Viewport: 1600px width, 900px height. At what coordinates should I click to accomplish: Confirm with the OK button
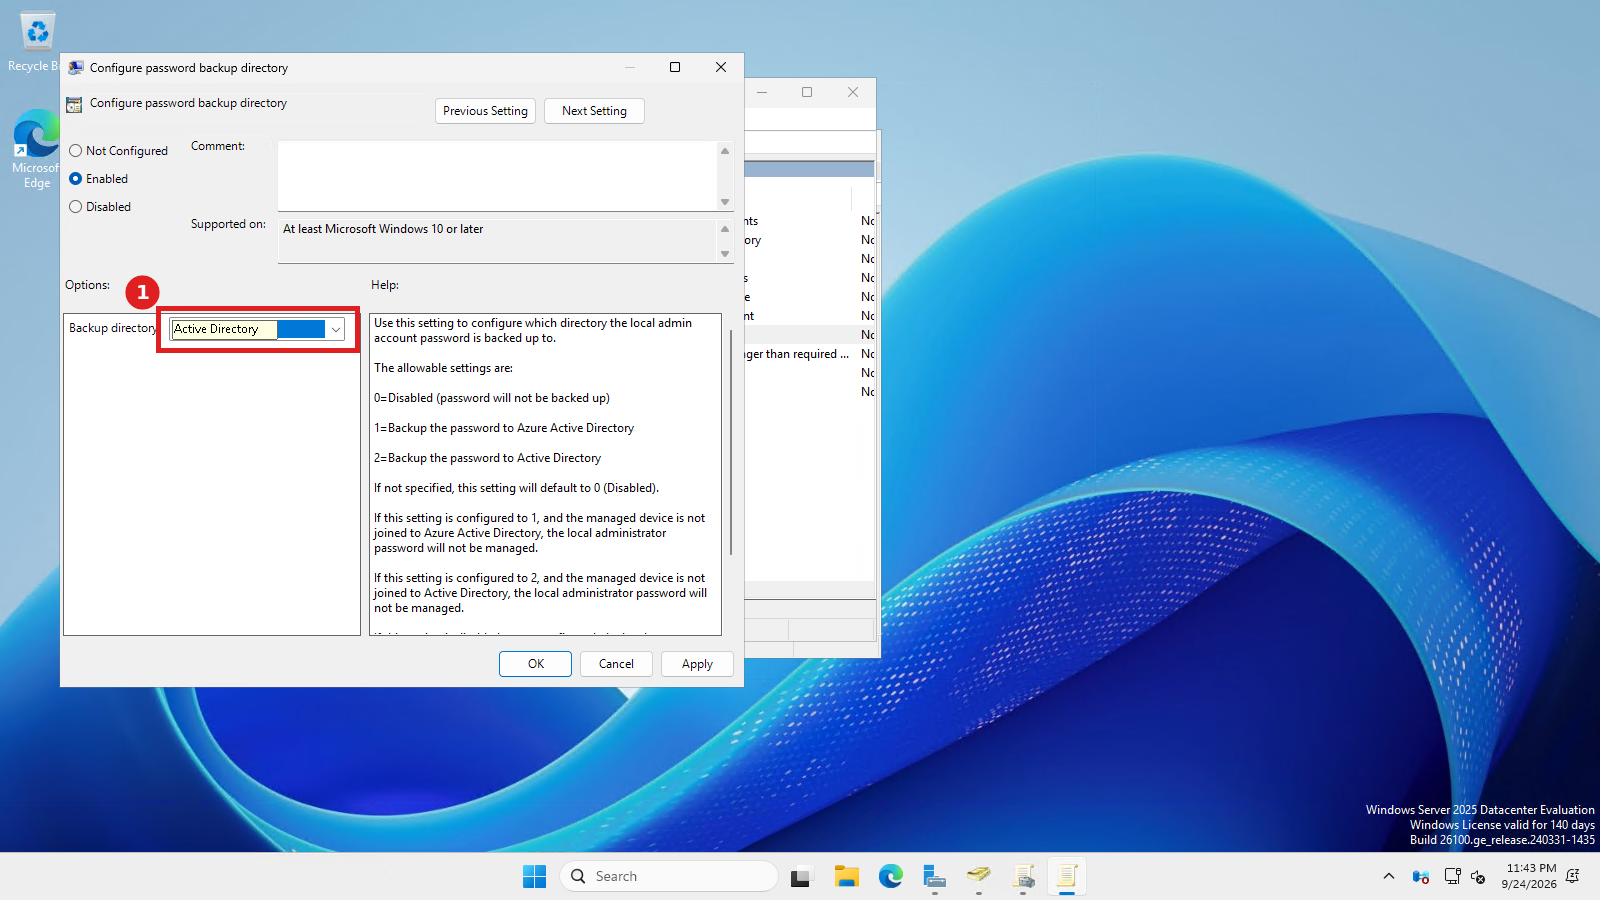pyautogui.click(x=536, y=664)
